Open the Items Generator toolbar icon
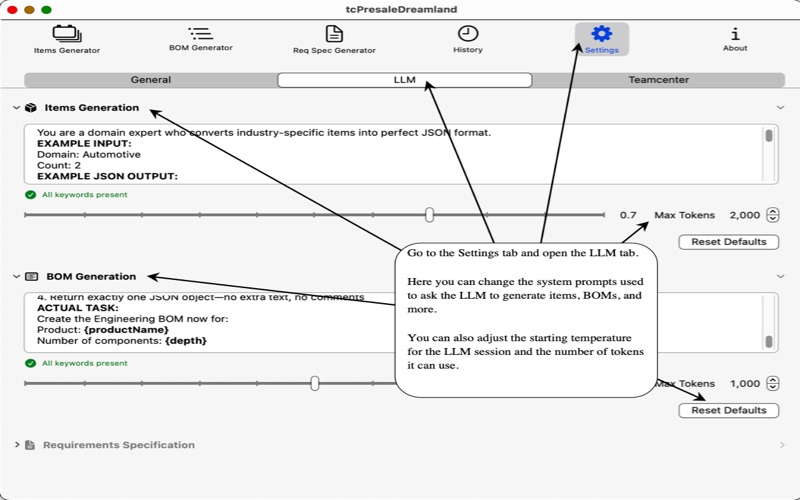This screenshot has width=800, height=500. 67,34
